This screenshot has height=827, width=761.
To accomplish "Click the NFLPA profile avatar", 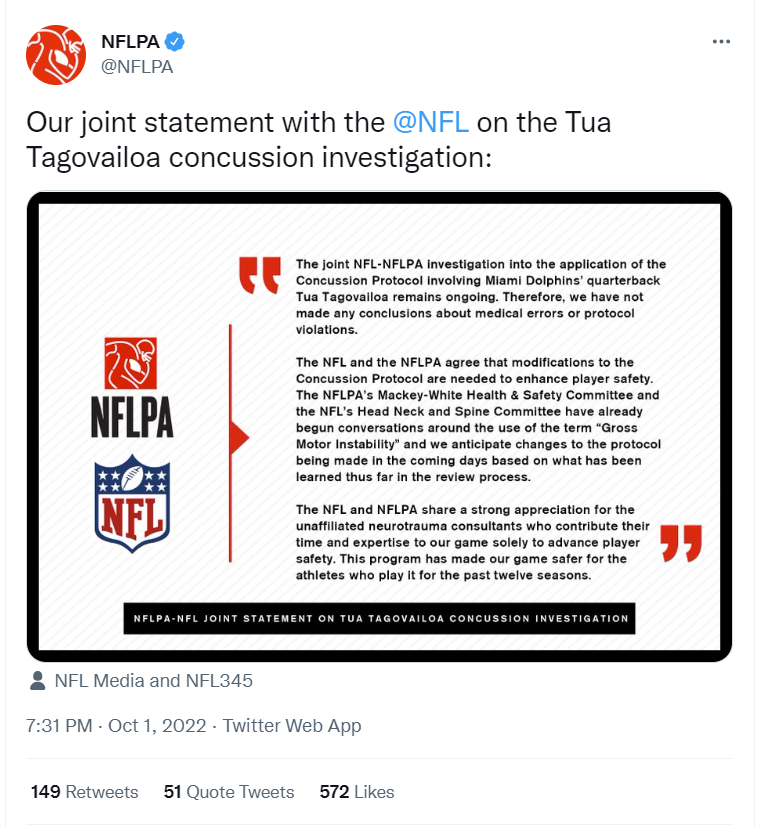I will (x=56, y=54).
